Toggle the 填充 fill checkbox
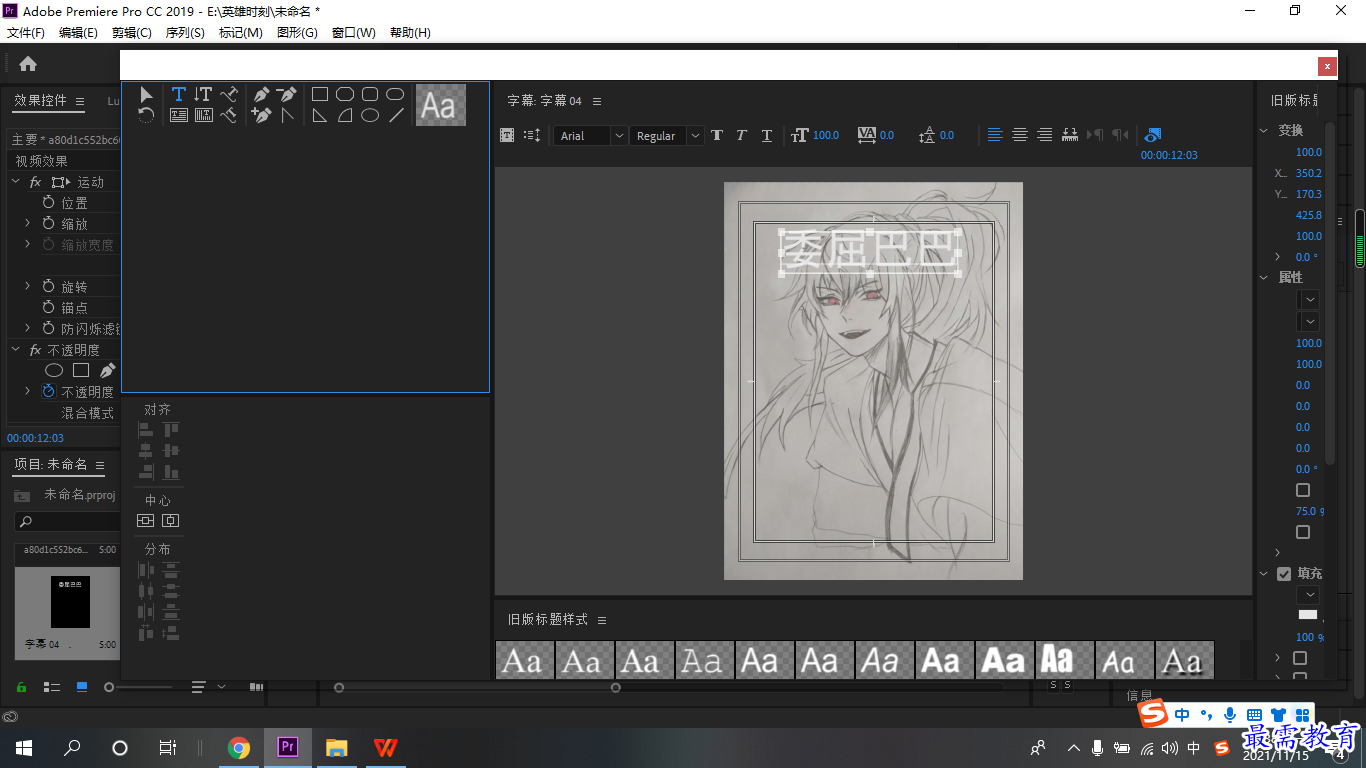The height and width of the screenshot is (768, 1366). point(1284,574)
